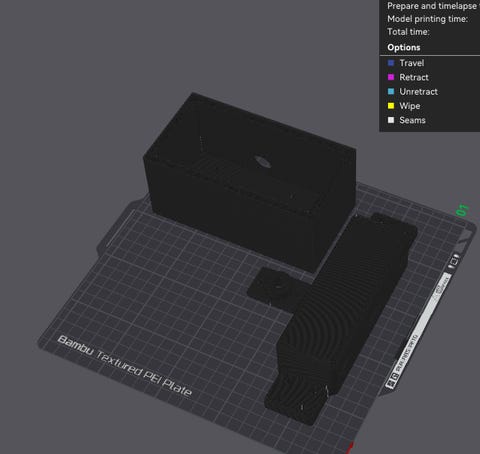Show Unretract points in preview
480x454 pixels.
point(413,91)
